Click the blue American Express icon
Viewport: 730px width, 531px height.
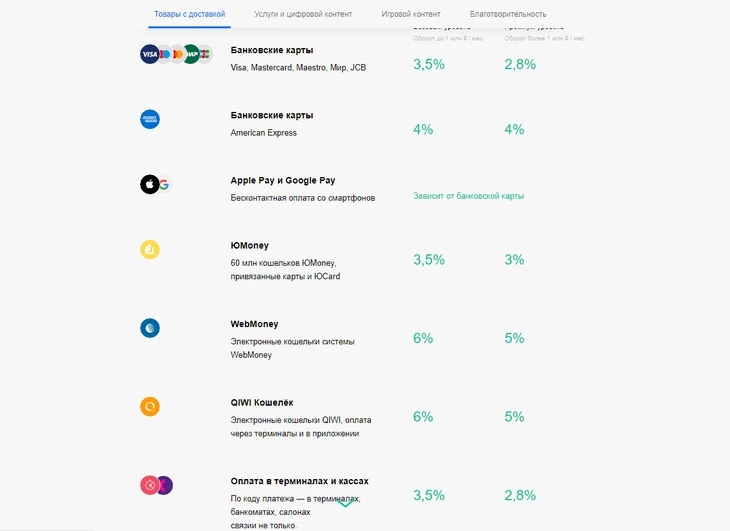point(150,119)
